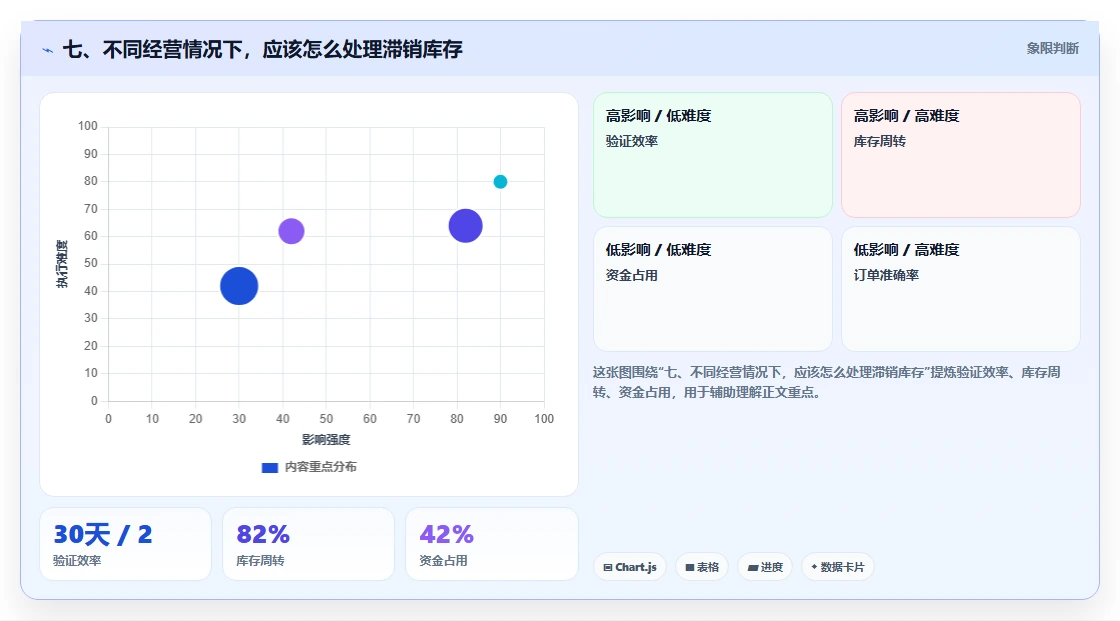The width and height of the screenshot is (1120, 621).
Task: Select the indigo bubble on the right side of the chart
Action: (465, 226)
